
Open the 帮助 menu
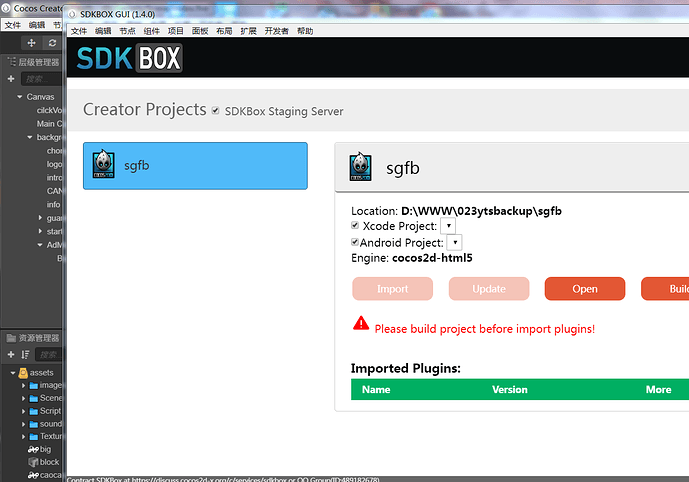(305, 31)
